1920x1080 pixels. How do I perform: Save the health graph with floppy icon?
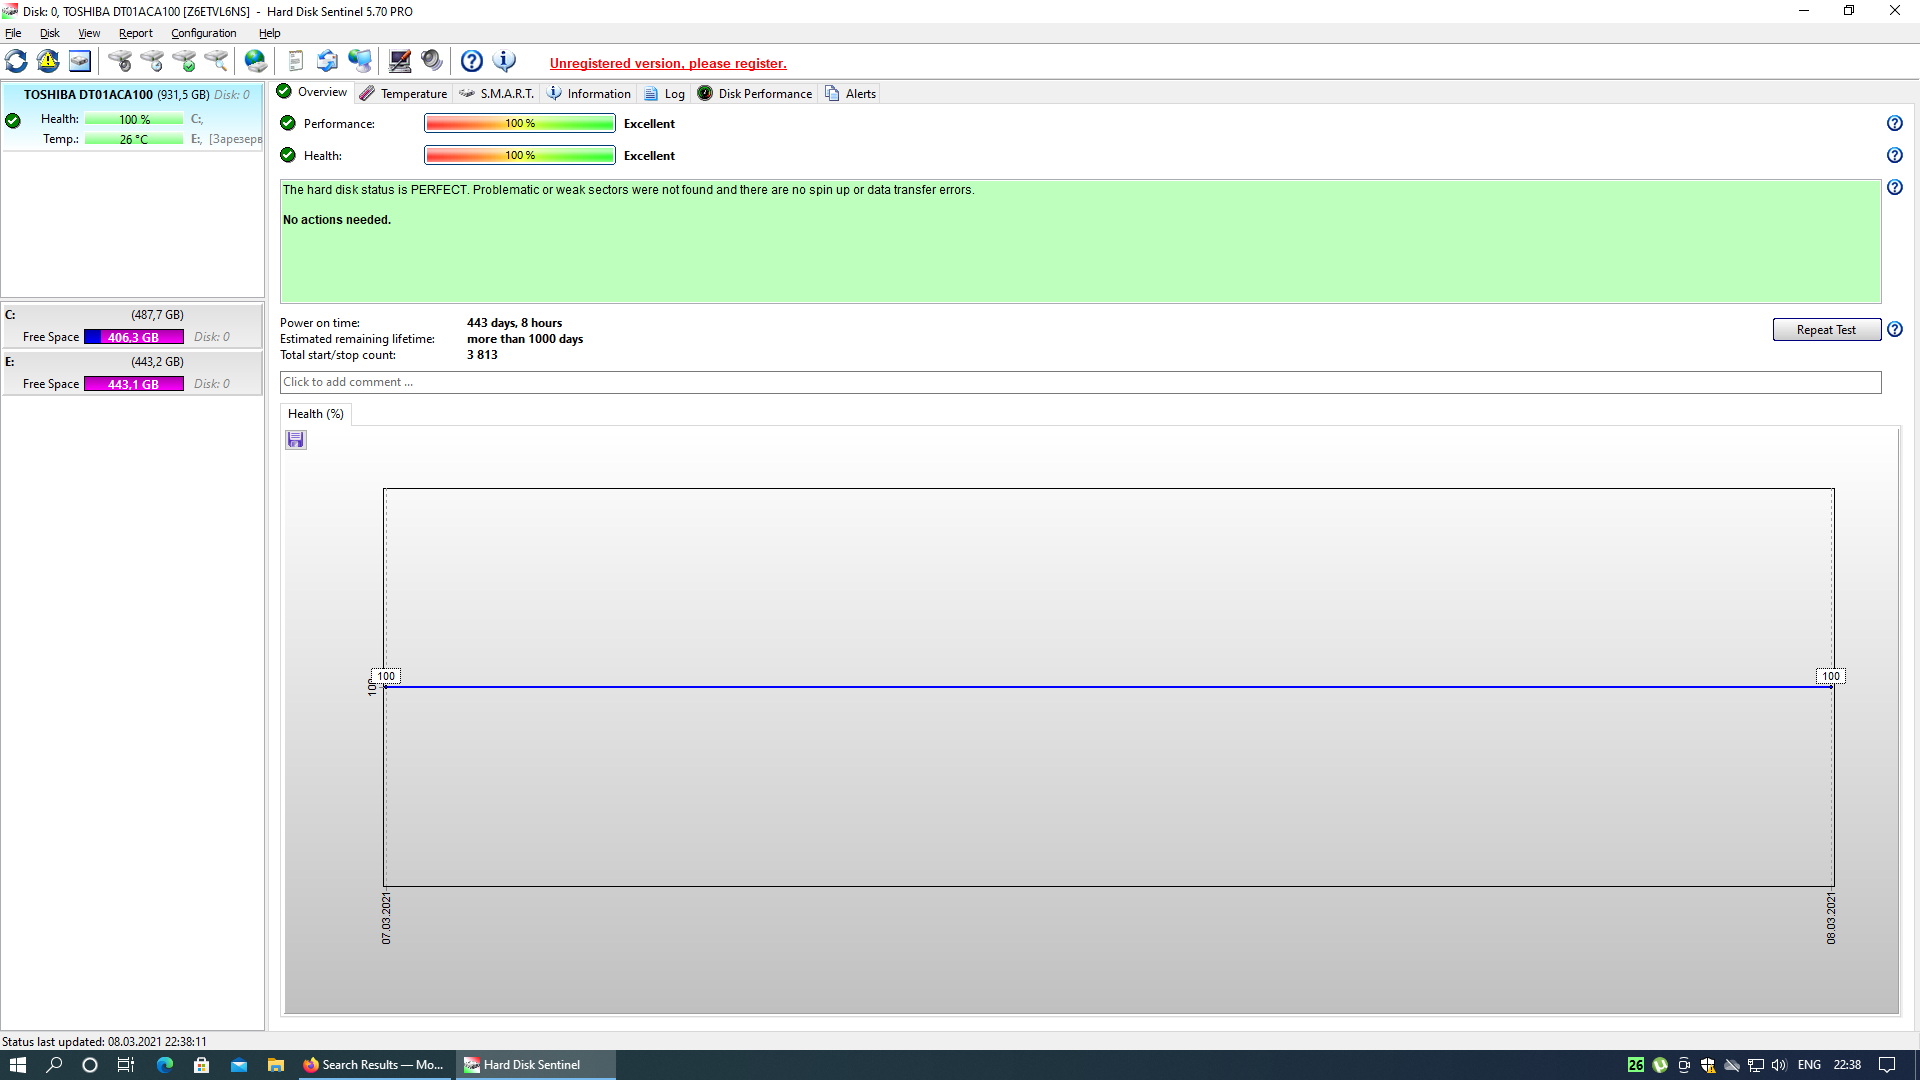[296, 440]
